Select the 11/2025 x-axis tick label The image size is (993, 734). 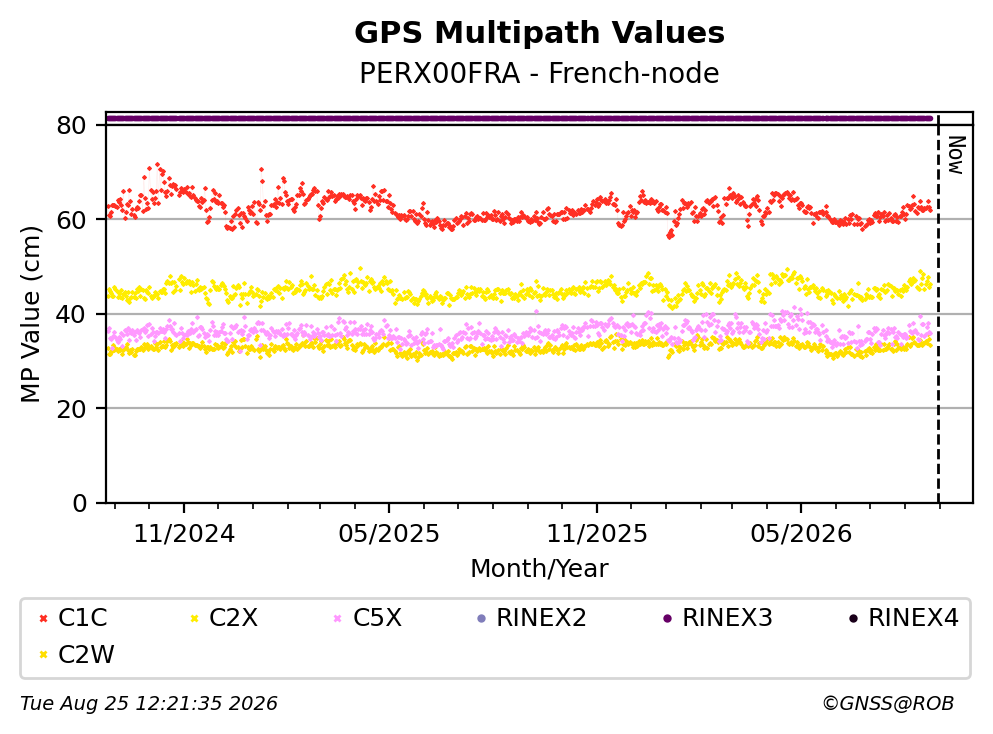[x=597, y=534]
